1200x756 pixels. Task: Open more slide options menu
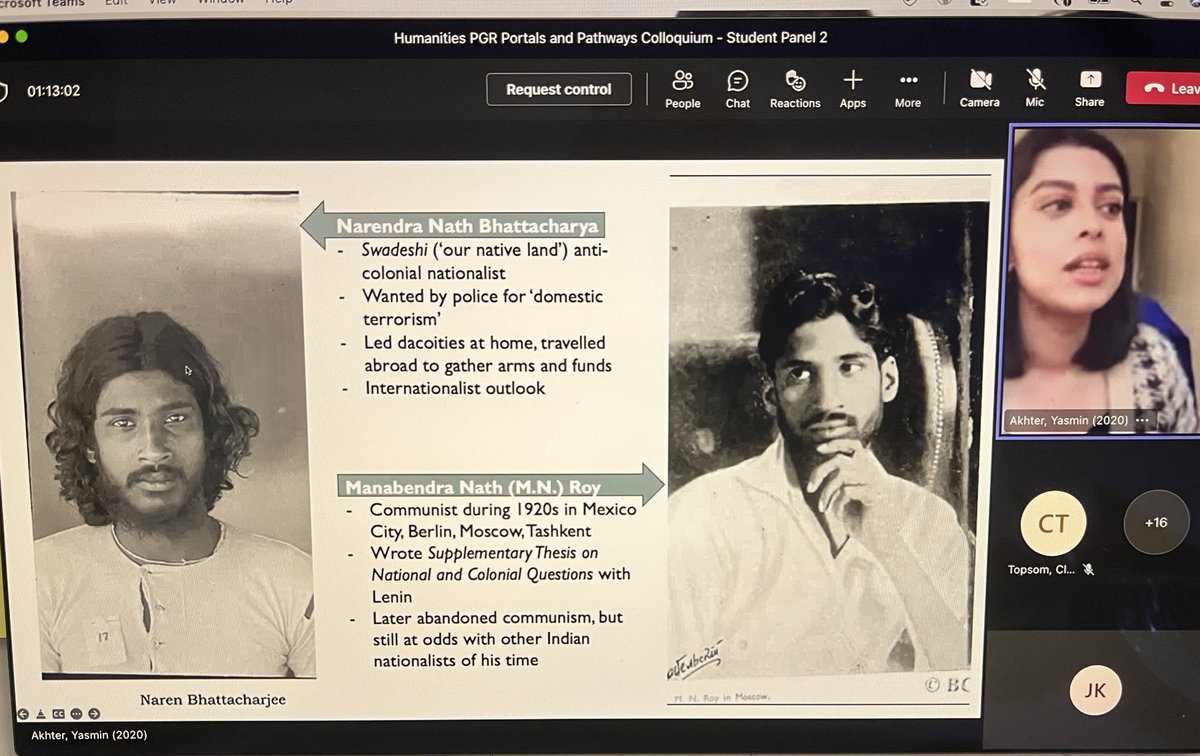(76, 714)
